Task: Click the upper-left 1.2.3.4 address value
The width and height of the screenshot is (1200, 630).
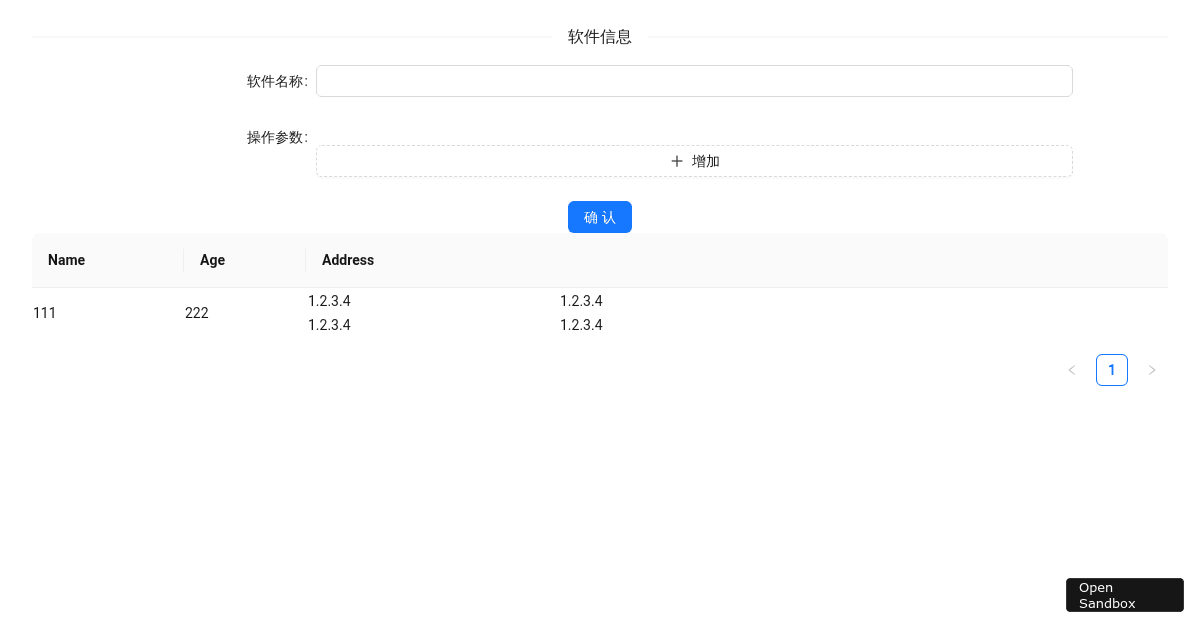Action: (329, 301)
